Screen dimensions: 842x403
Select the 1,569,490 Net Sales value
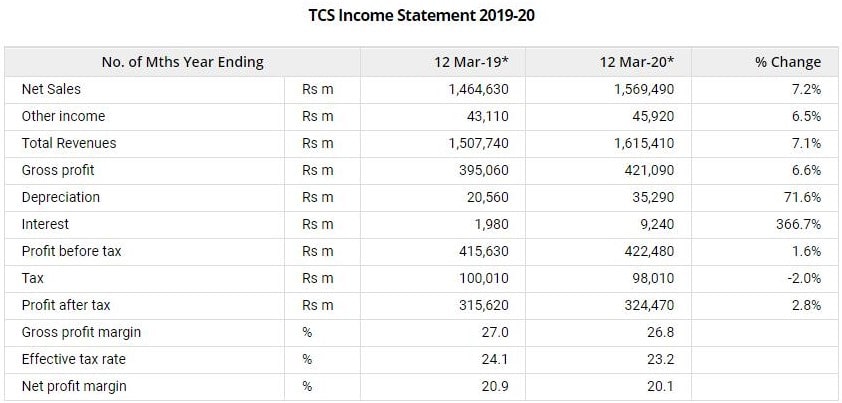644,89
